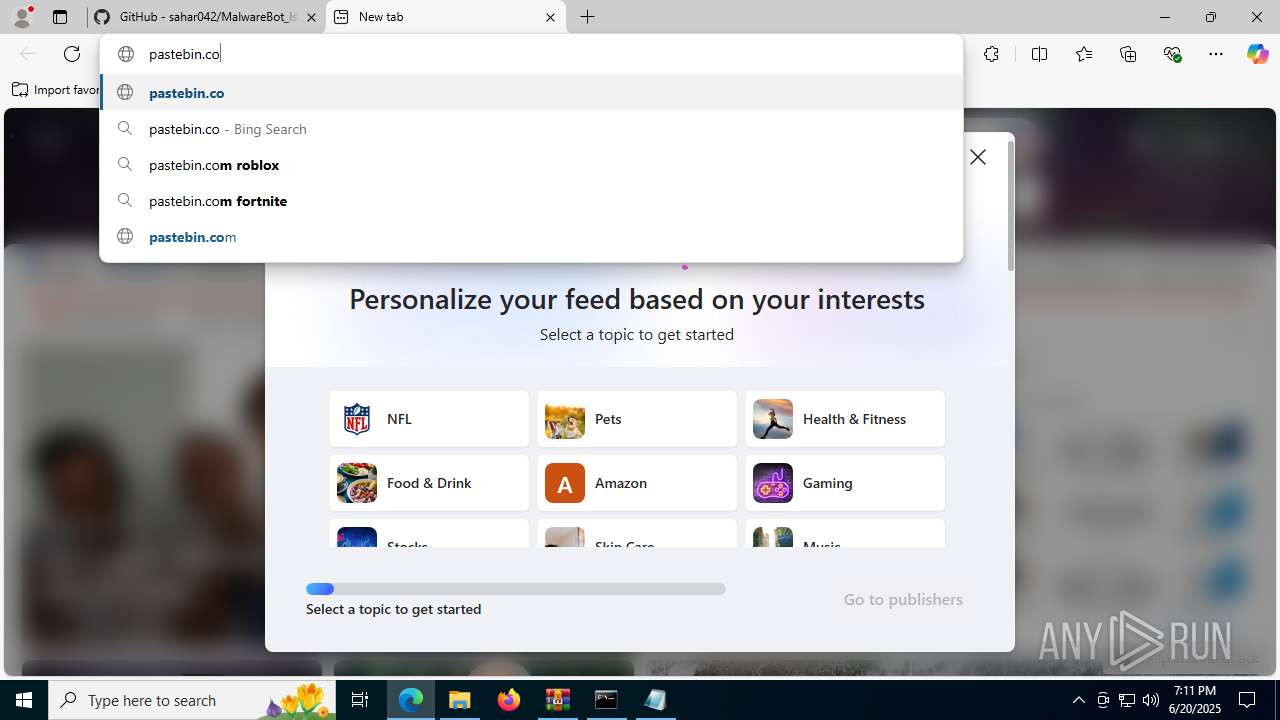Open the Action Center notifications icon

1248,700
